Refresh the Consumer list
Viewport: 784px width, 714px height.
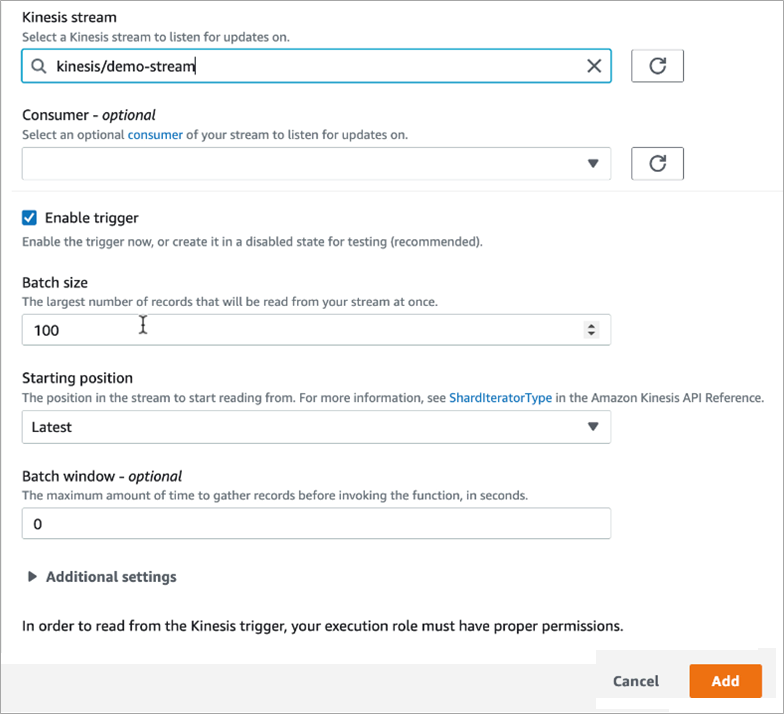(657, 164)
